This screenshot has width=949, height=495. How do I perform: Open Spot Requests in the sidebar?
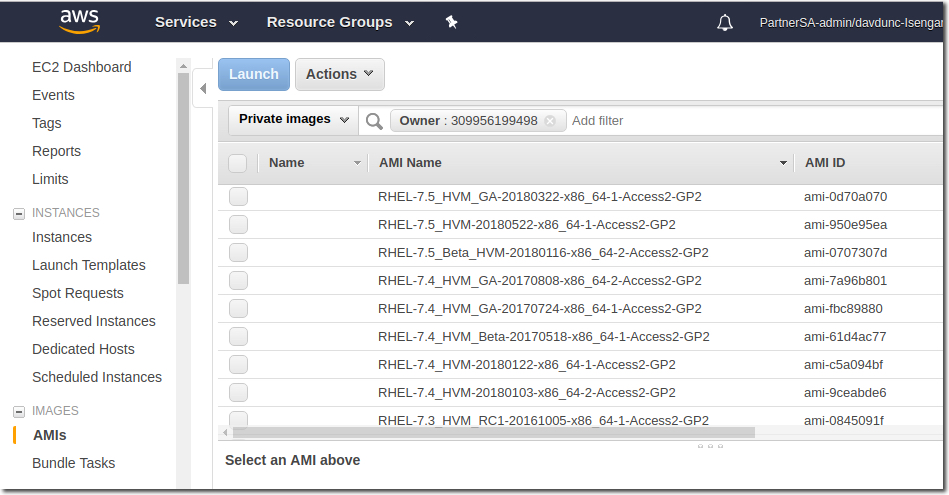point(78,293)
